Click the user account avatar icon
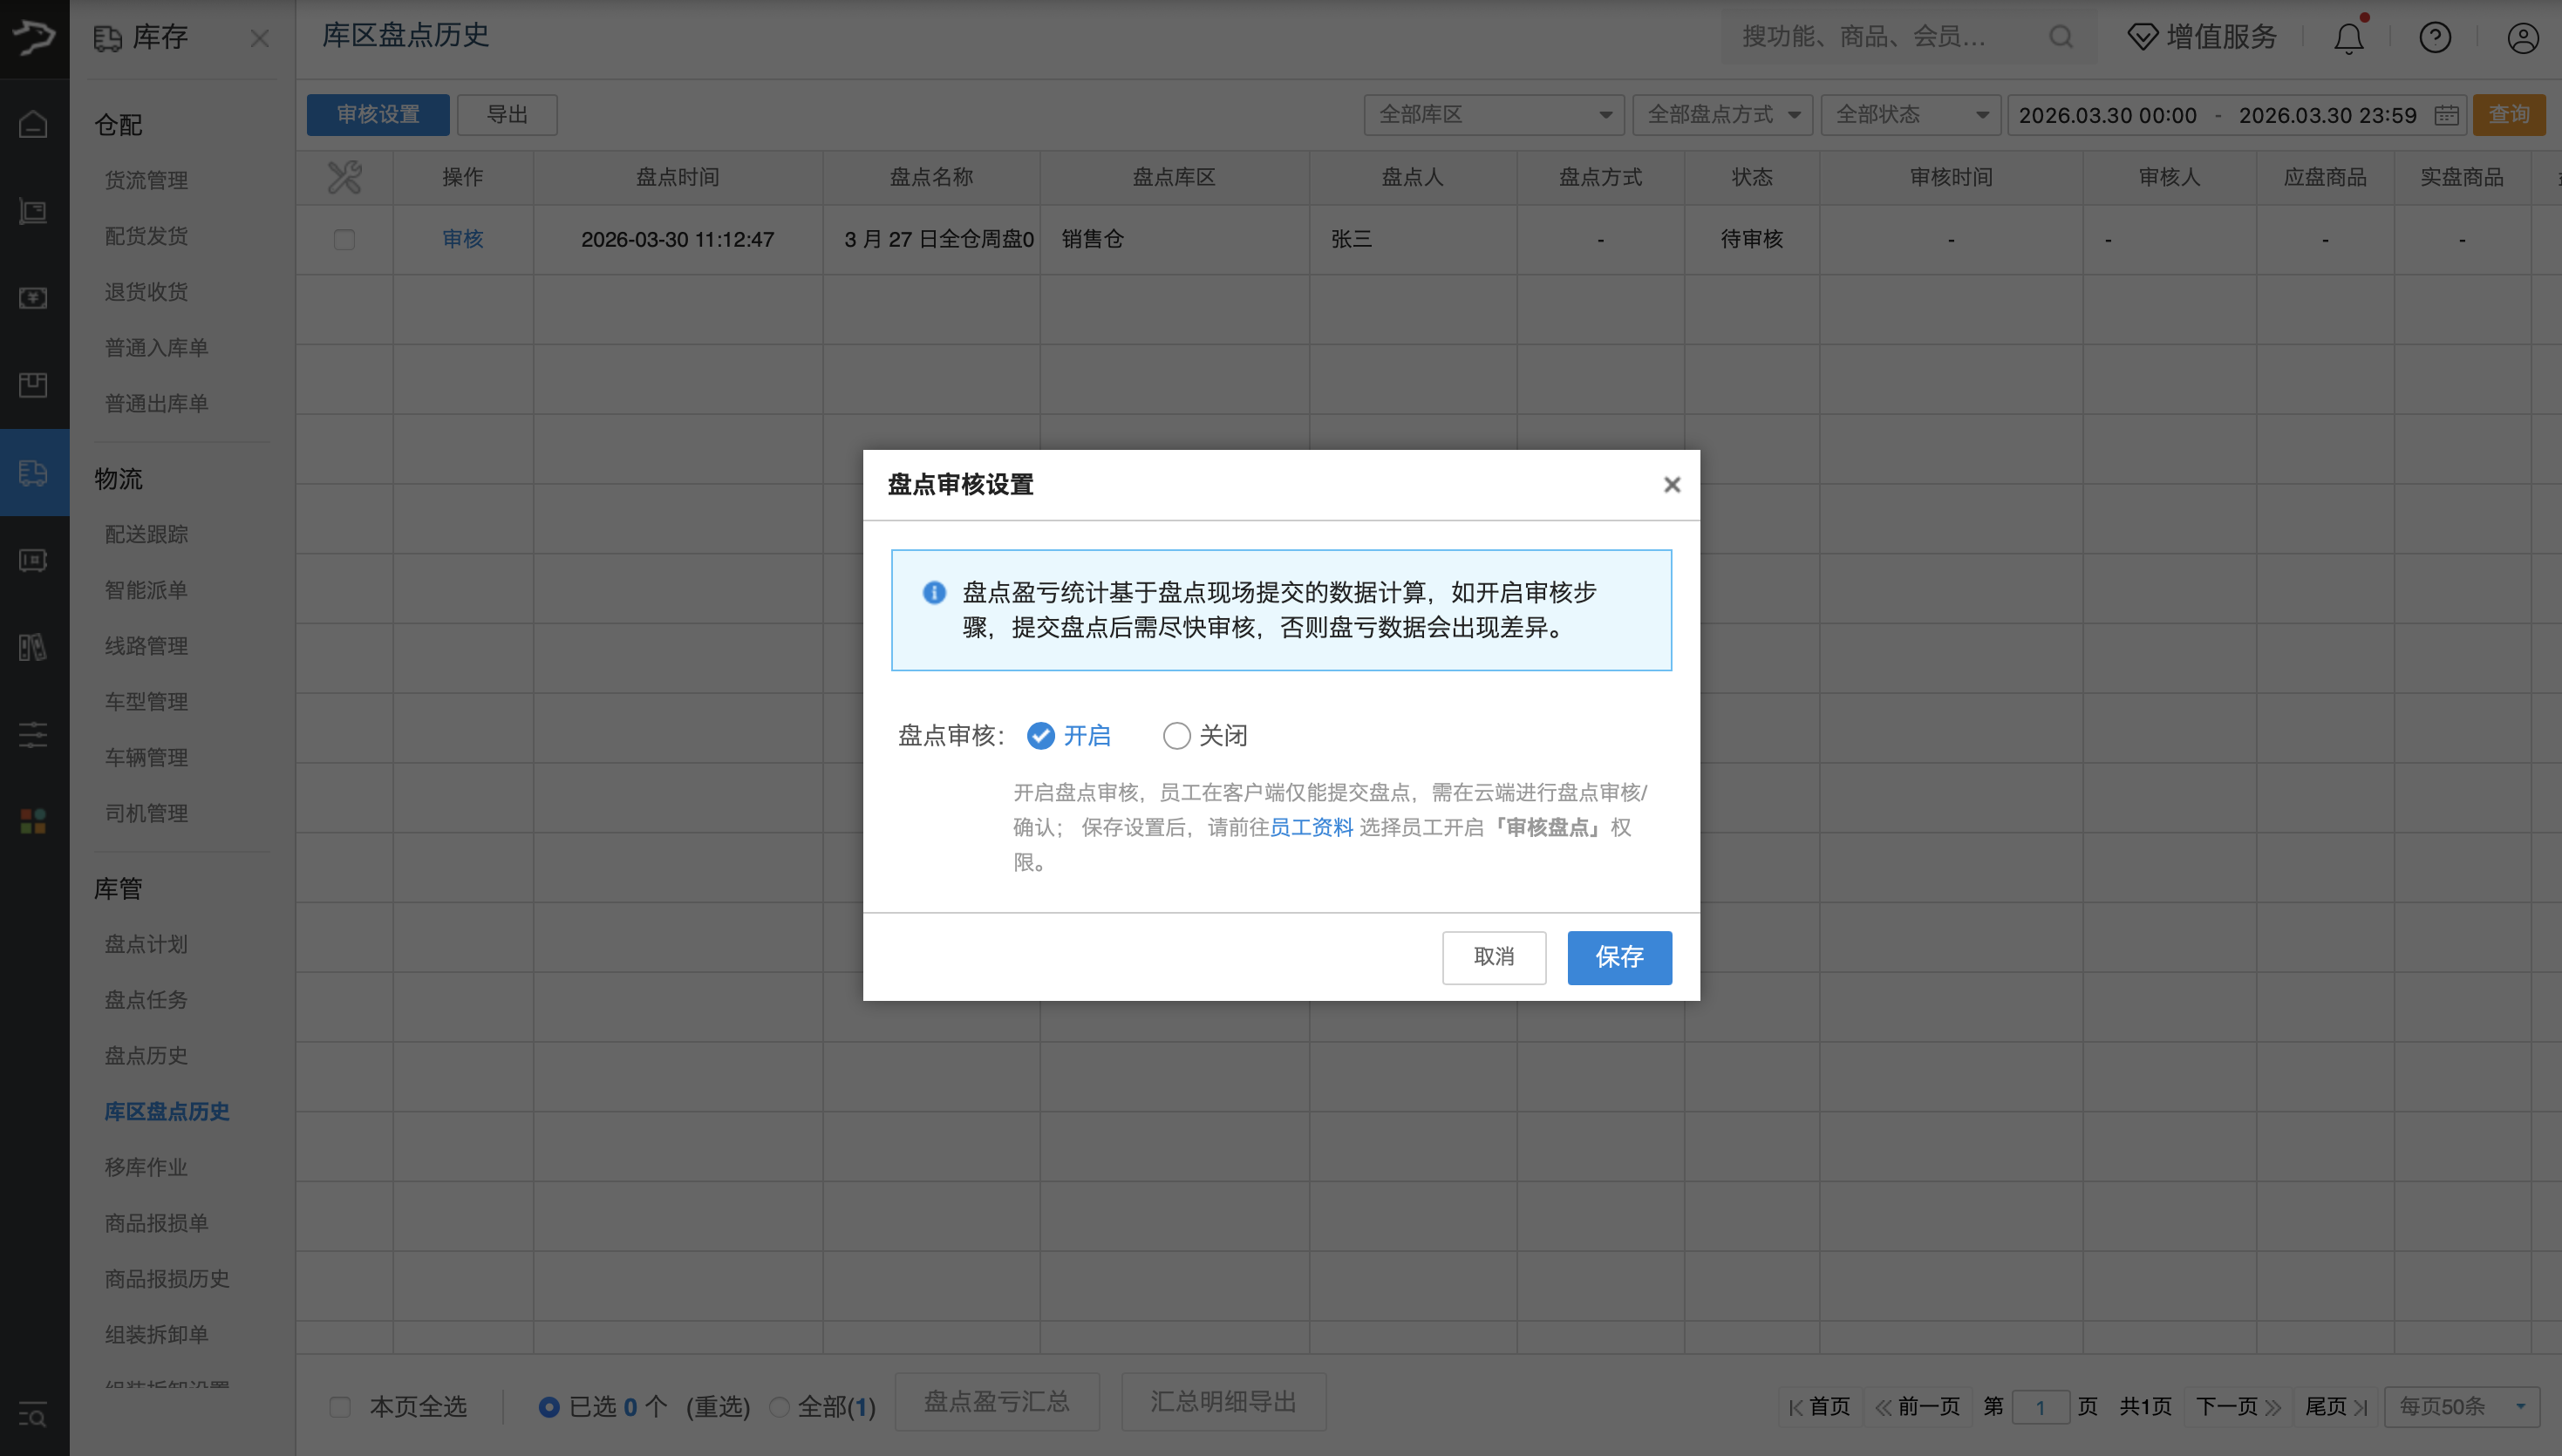This screenshot has width=2562, height=1456. (x=2522, y=38)
